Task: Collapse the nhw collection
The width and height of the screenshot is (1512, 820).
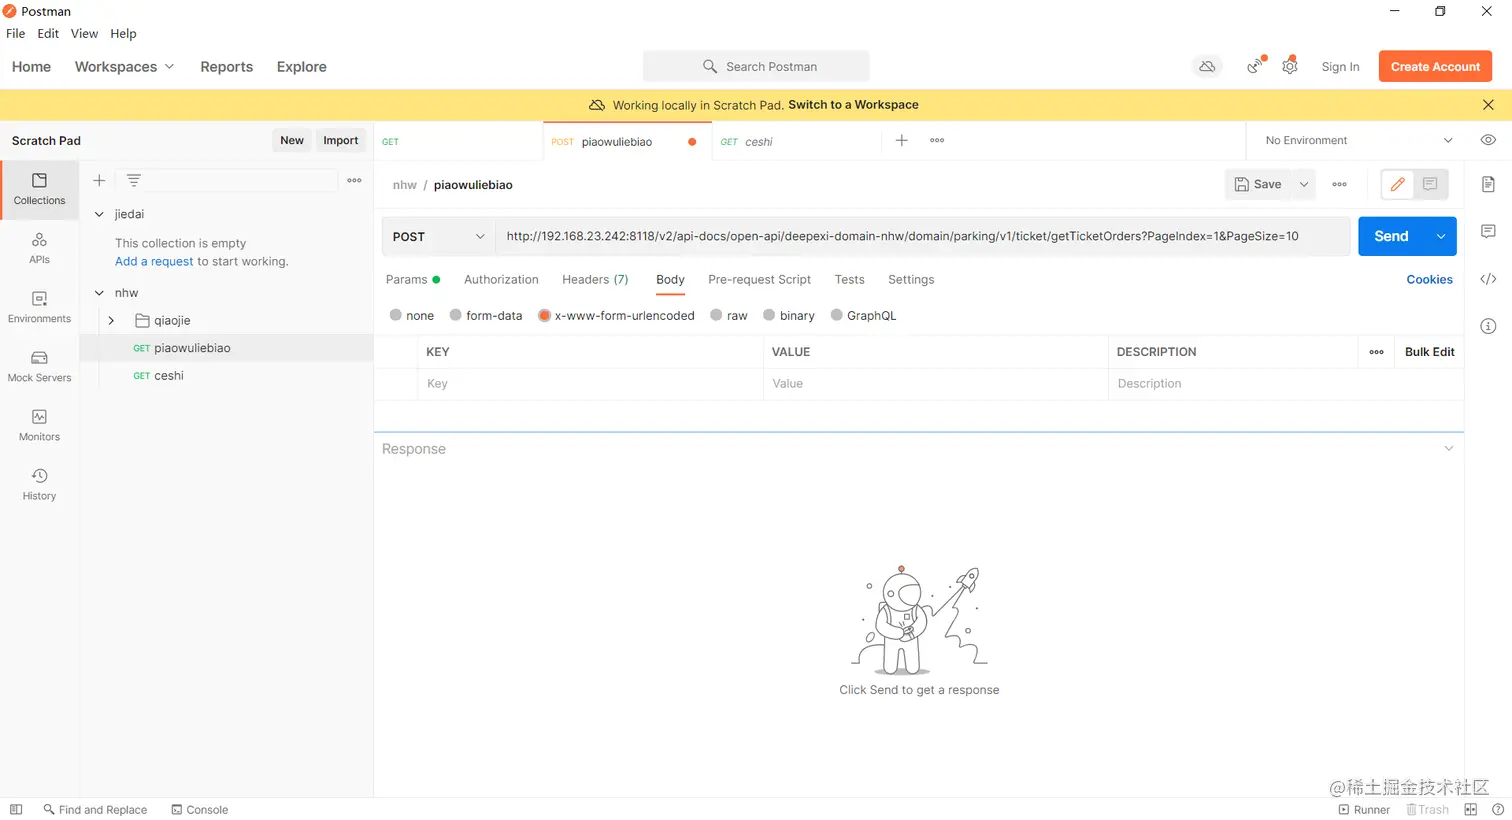Action: click(99, 293)
